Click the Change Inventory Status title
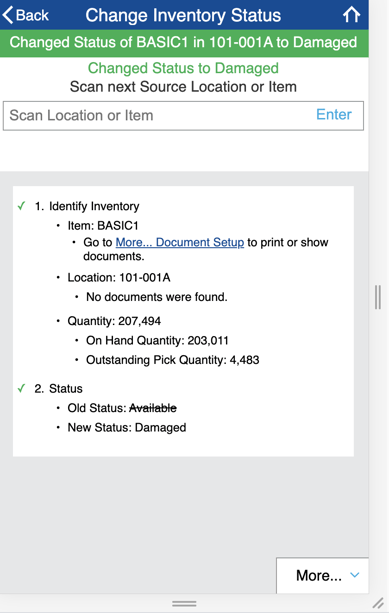The image size is (389, 613). coord(183,15)
